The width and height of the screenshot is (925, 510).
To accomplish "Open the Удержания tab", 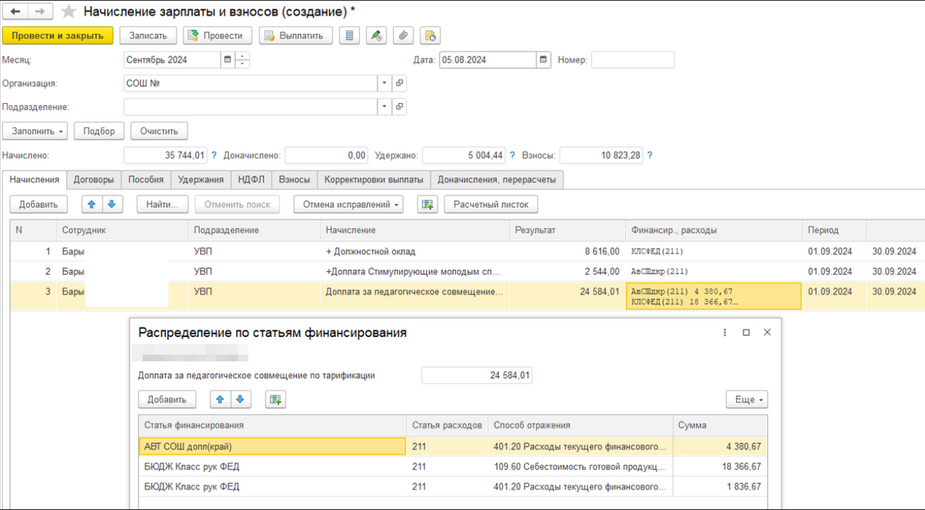I will point(201,180).
